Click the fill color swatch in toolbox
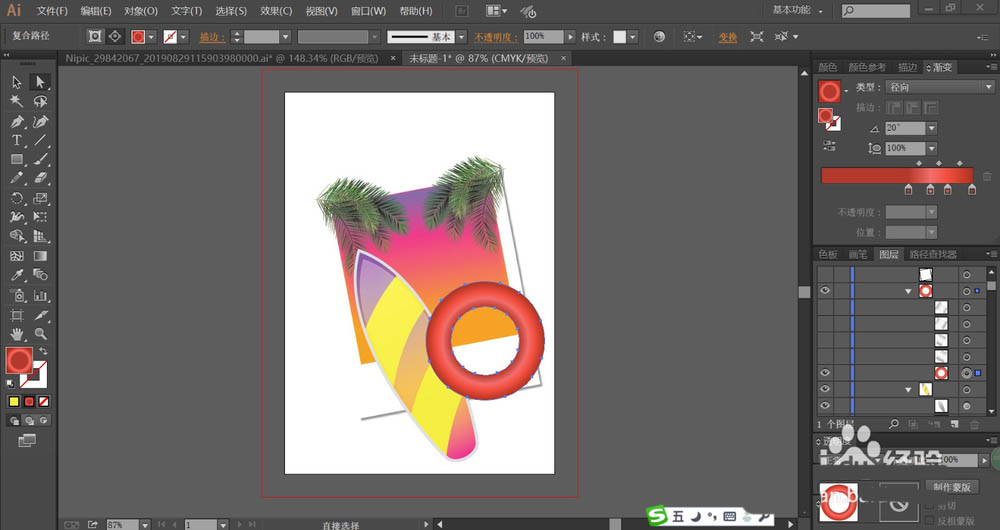The height and width of the screenshot is (530, 1000). pos(19,360)
